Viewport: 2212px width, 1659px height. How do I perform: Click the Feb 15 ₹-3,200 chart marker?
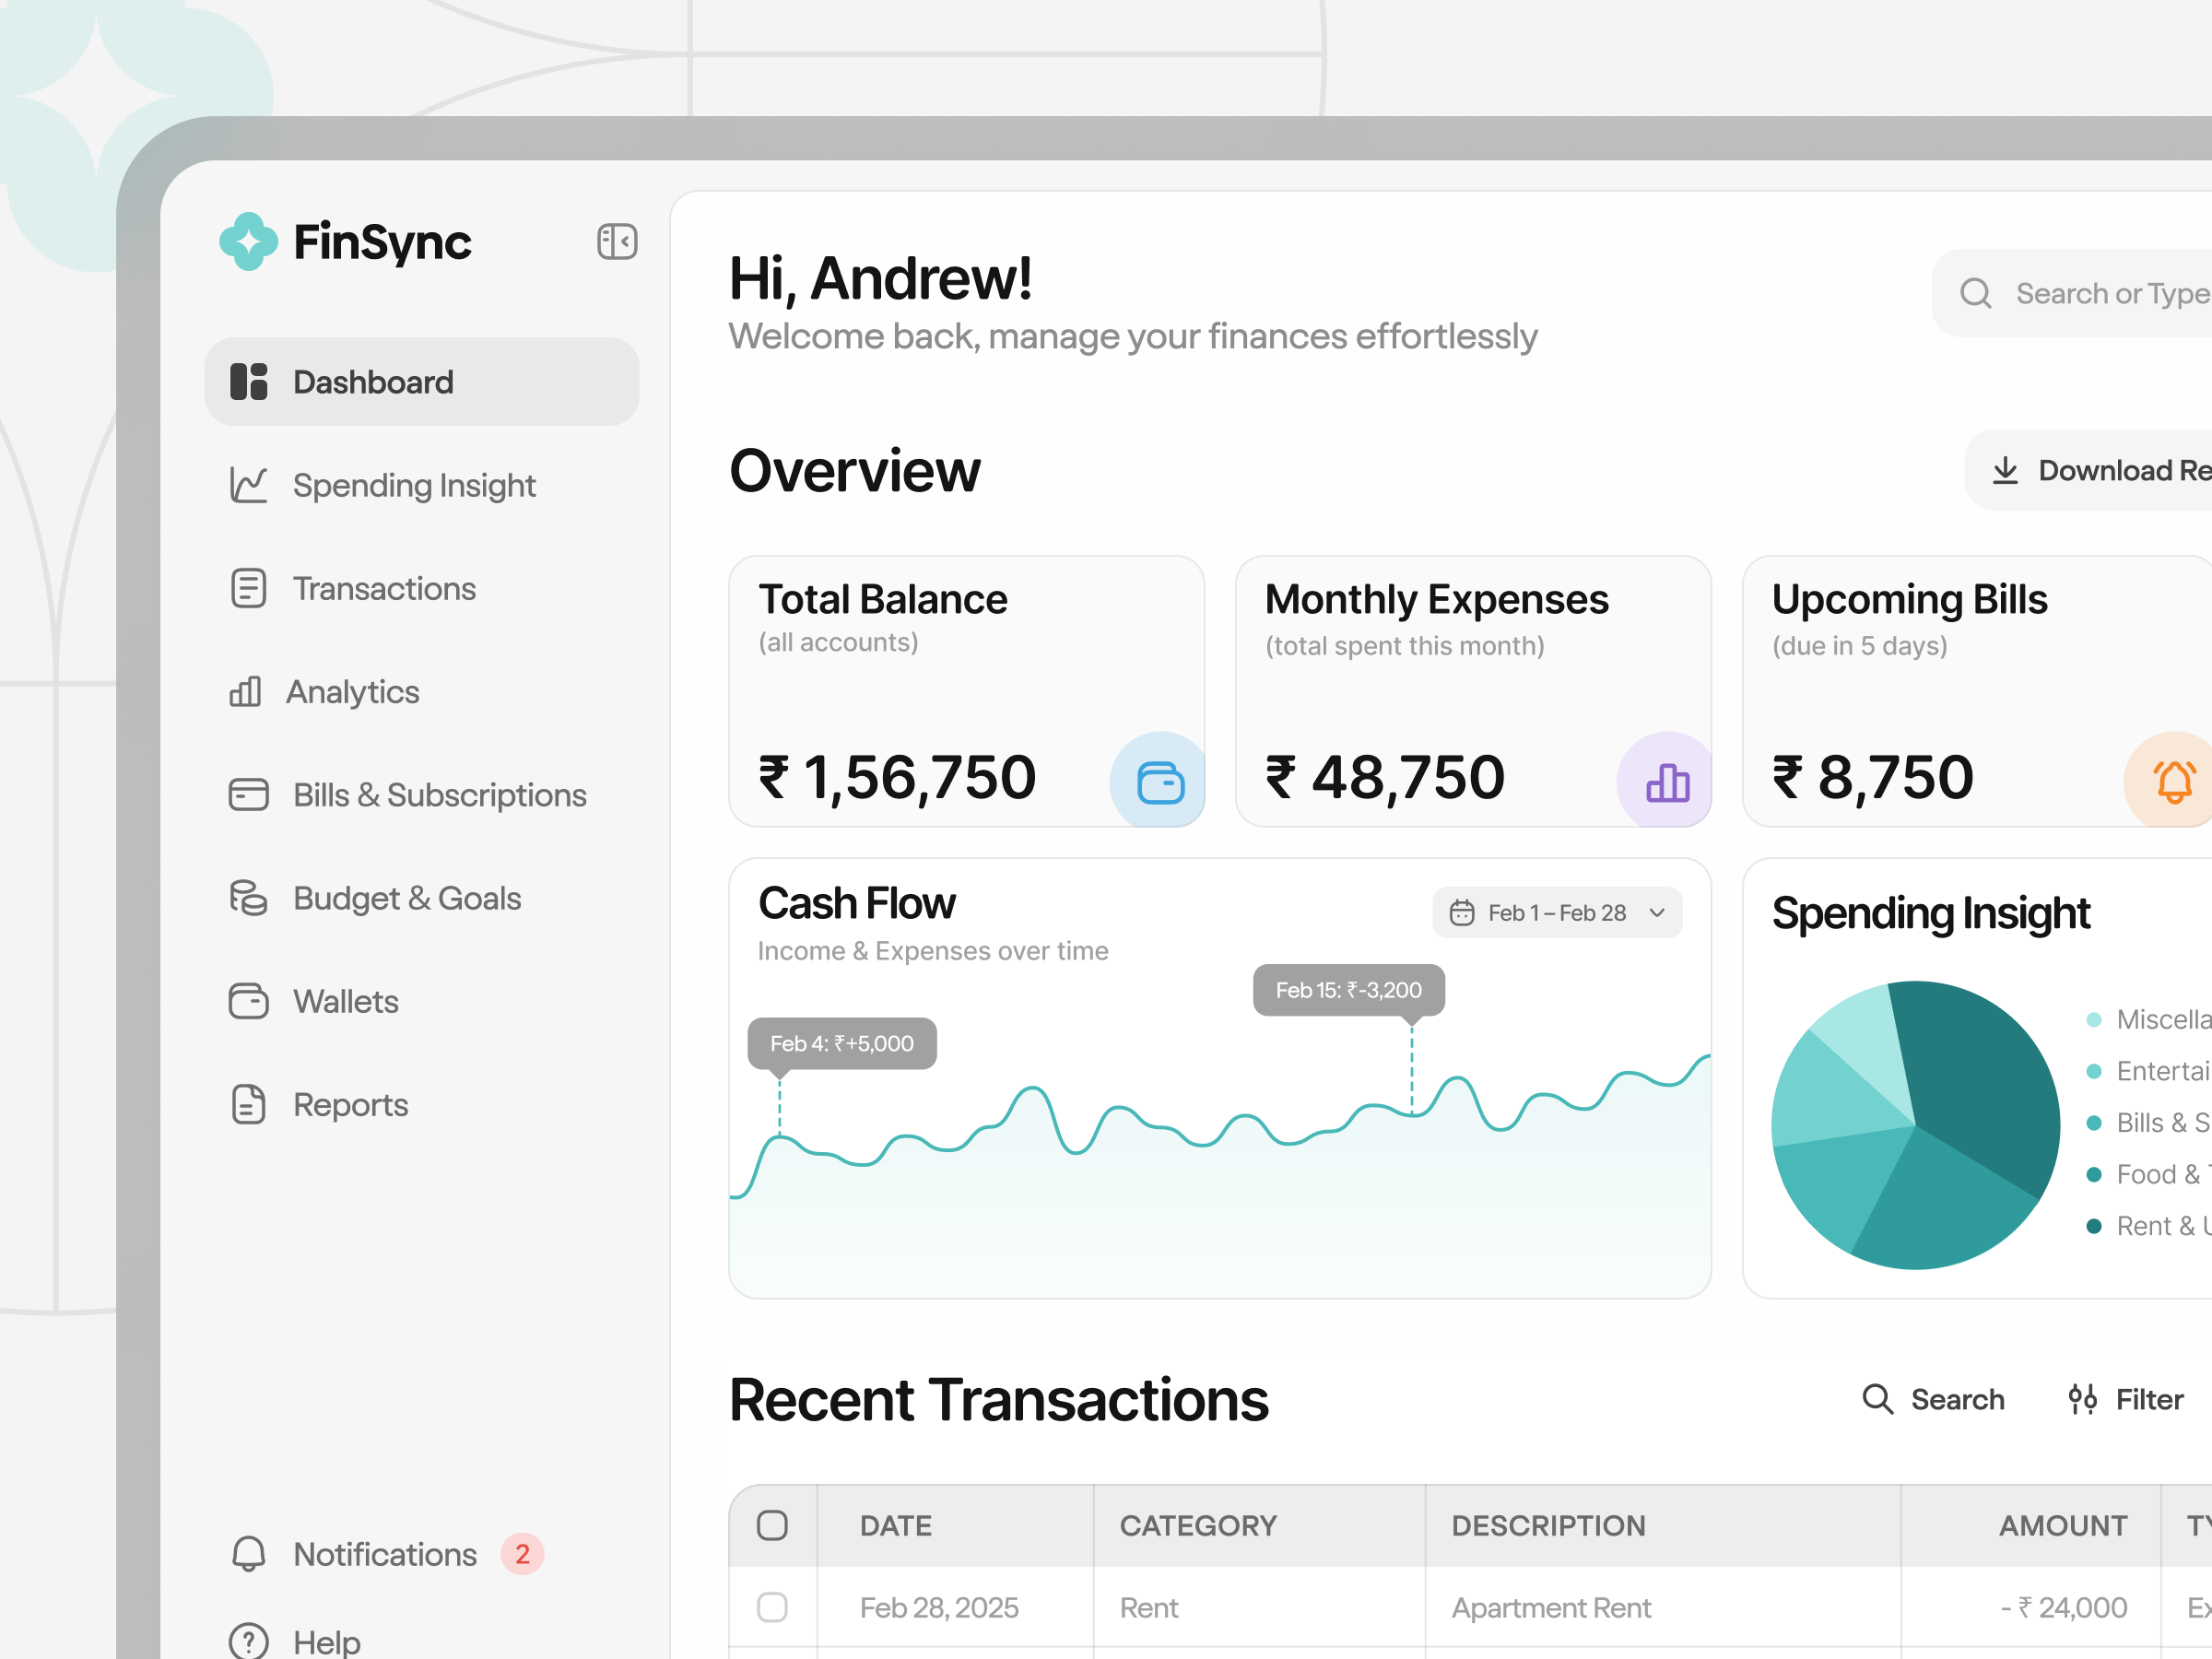pyautogui.click(x=1349, y=989)
